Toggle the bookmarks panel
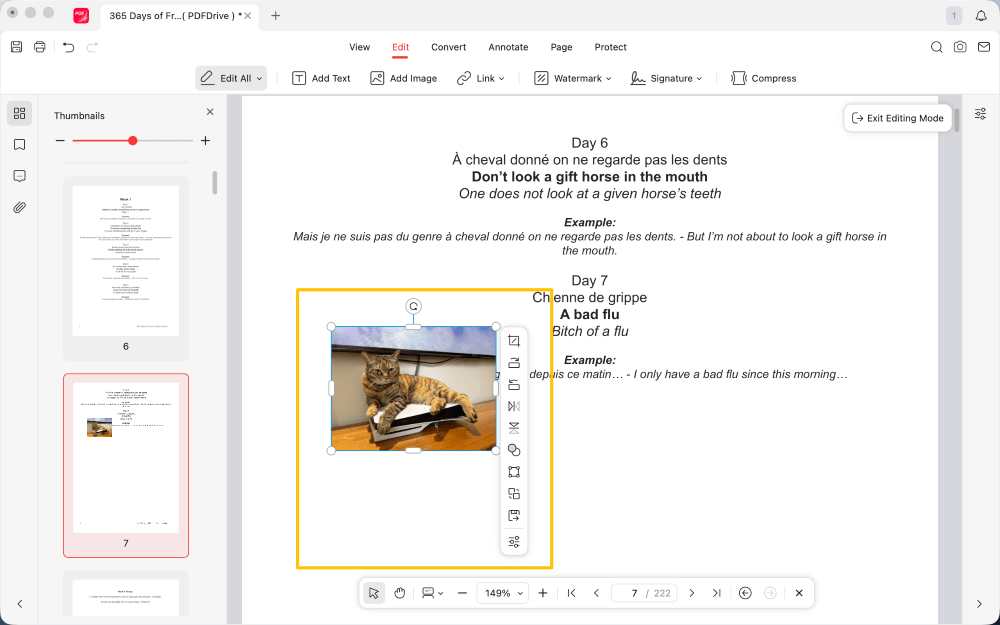This screenshot has height=625, width=1000. [x=19, y=145]
